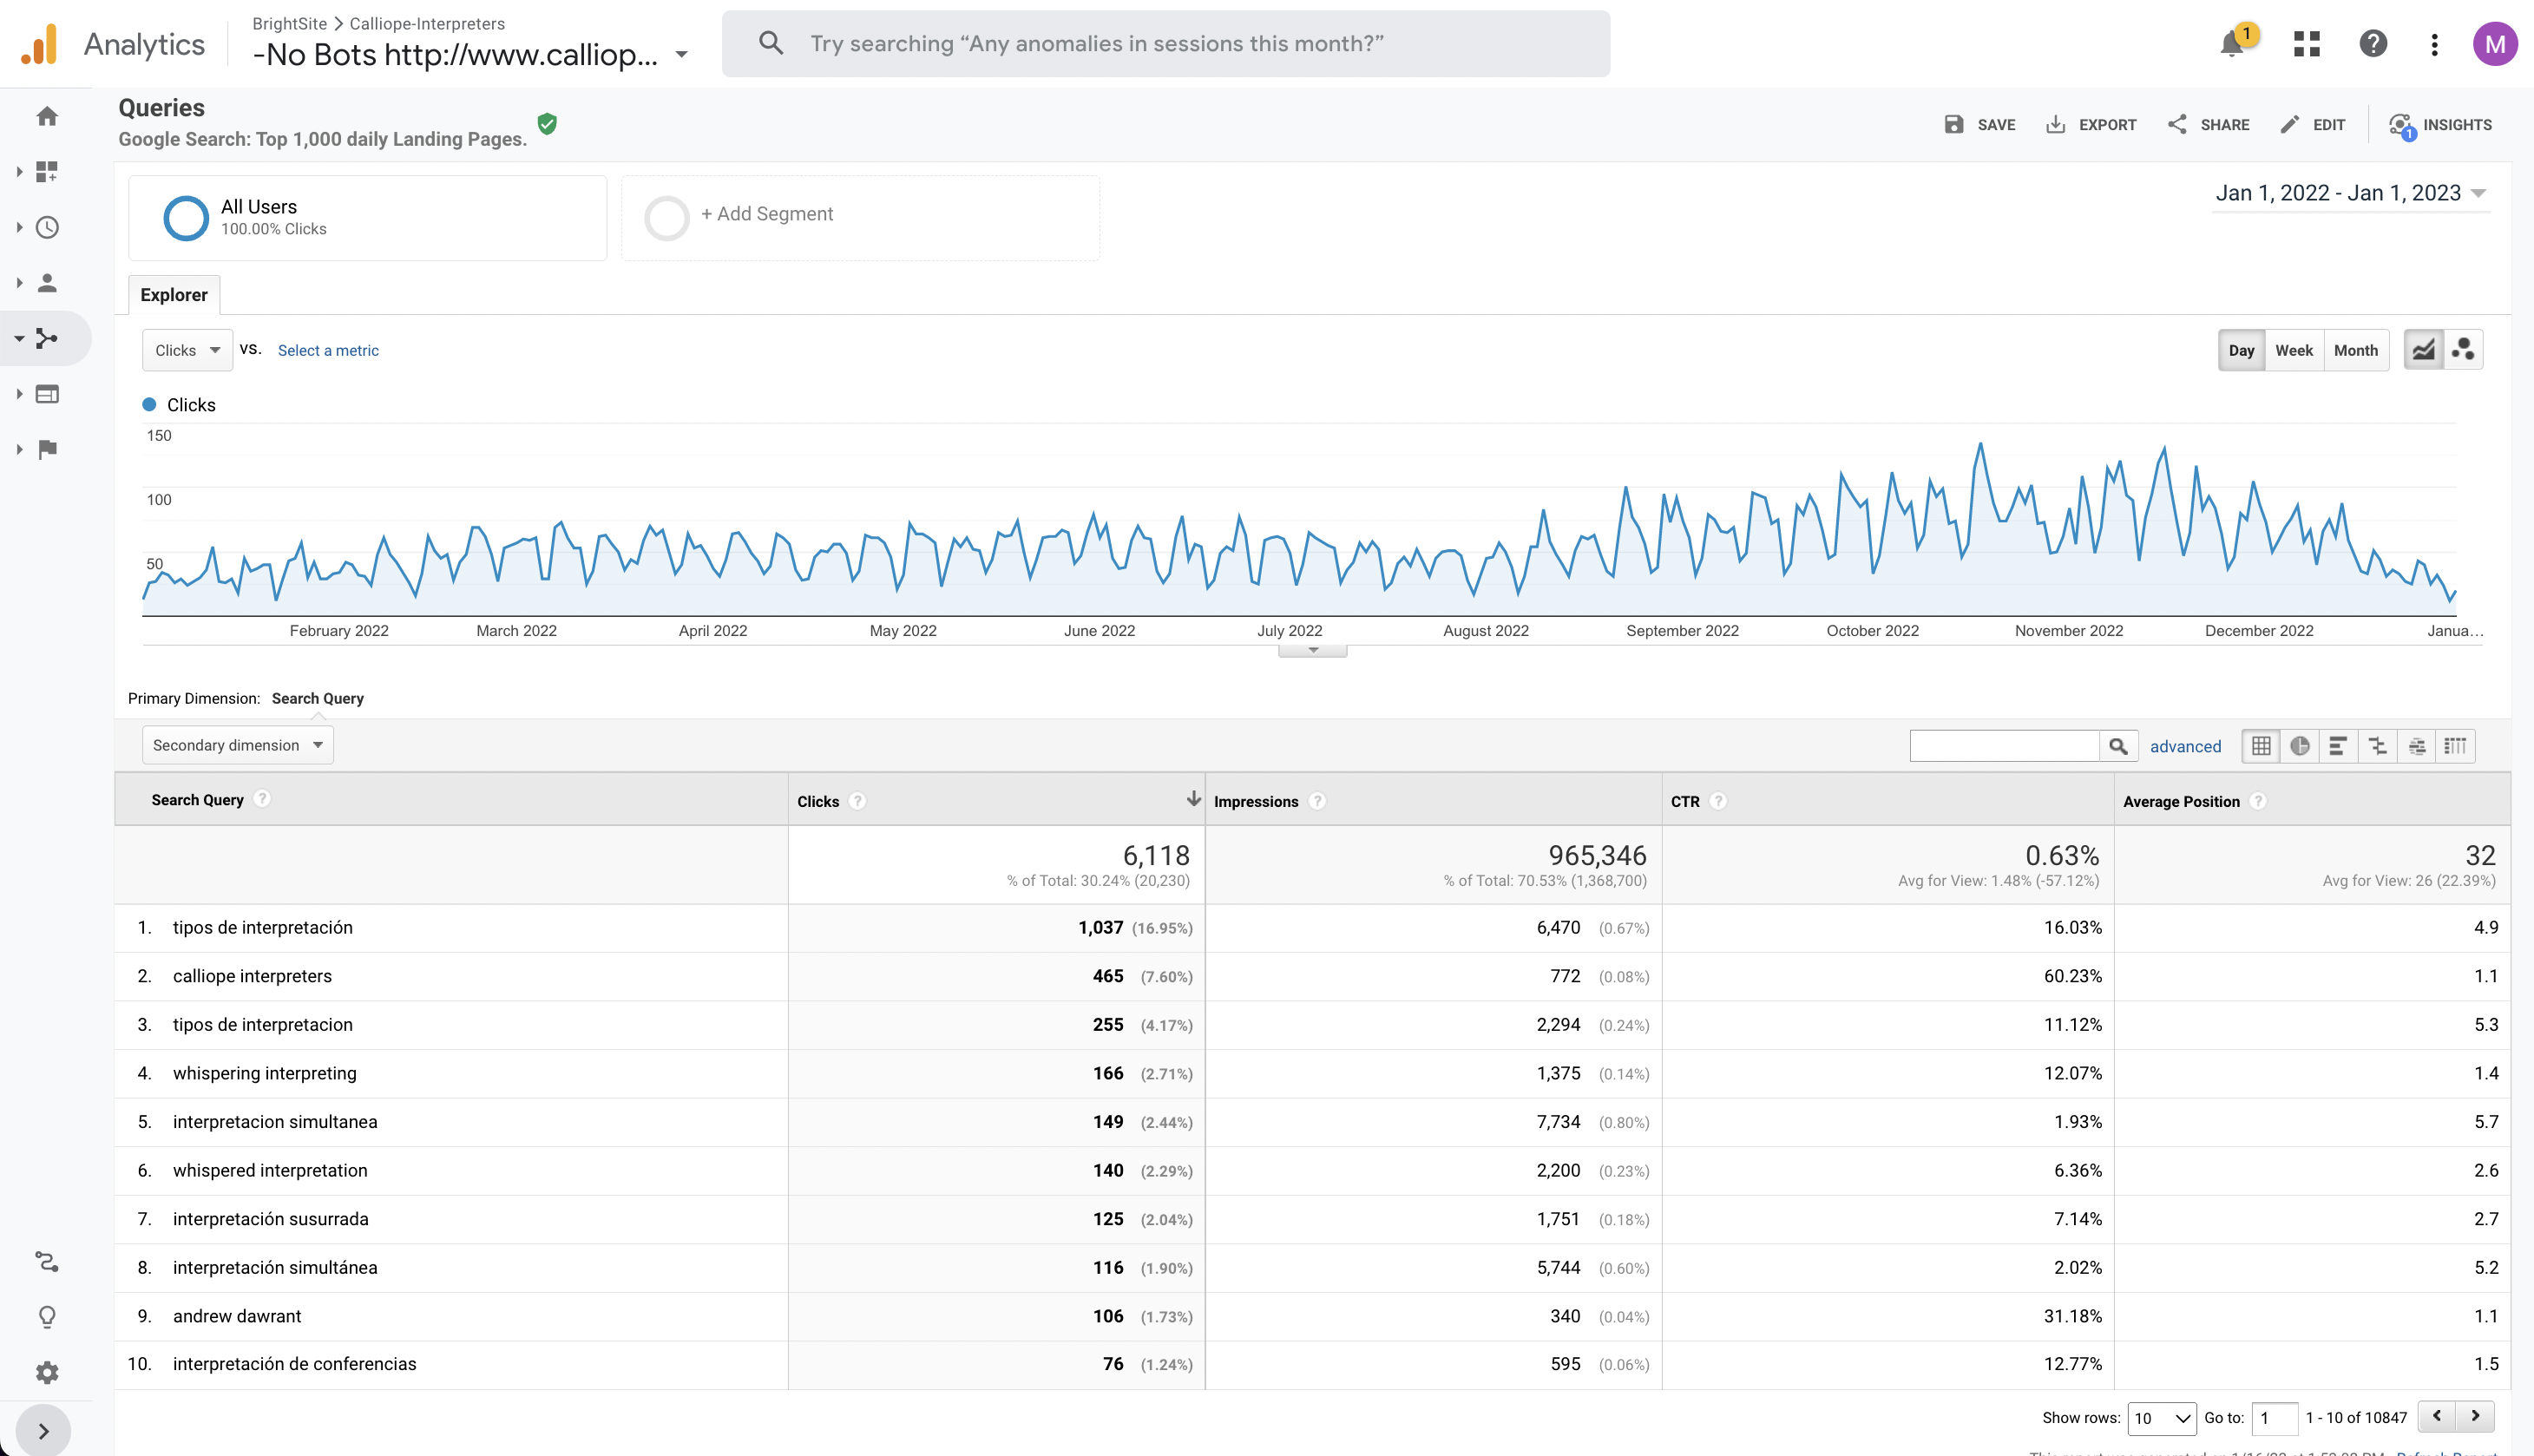Open the notifications bell
This screenshot has width=2534, height=1456.
(x=2231, y=44)
